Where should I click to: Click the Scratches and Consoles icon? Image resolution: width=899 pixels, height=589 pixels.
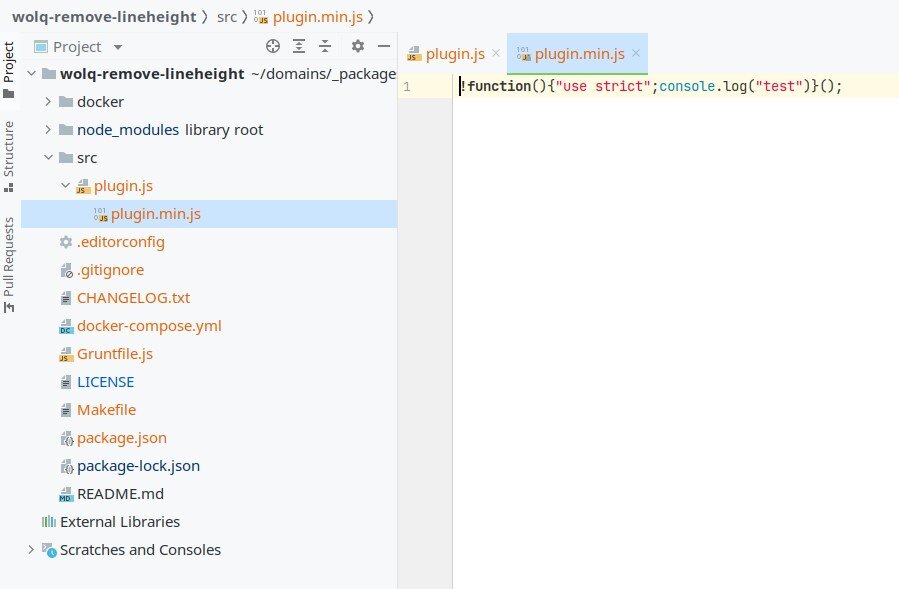(x=49, y=550)
